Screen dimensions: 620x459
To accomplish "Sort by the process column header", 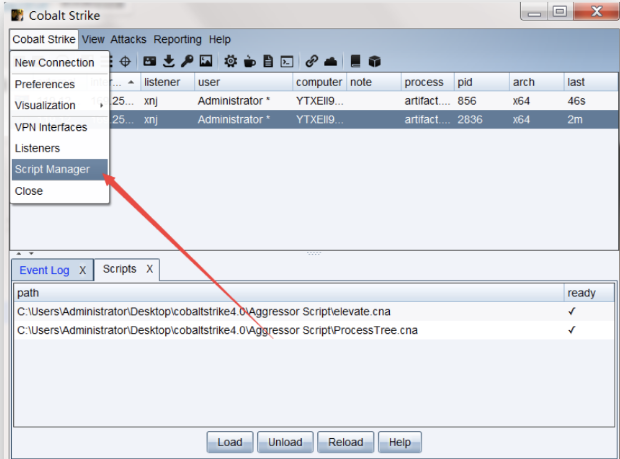I will click(427, 82).
